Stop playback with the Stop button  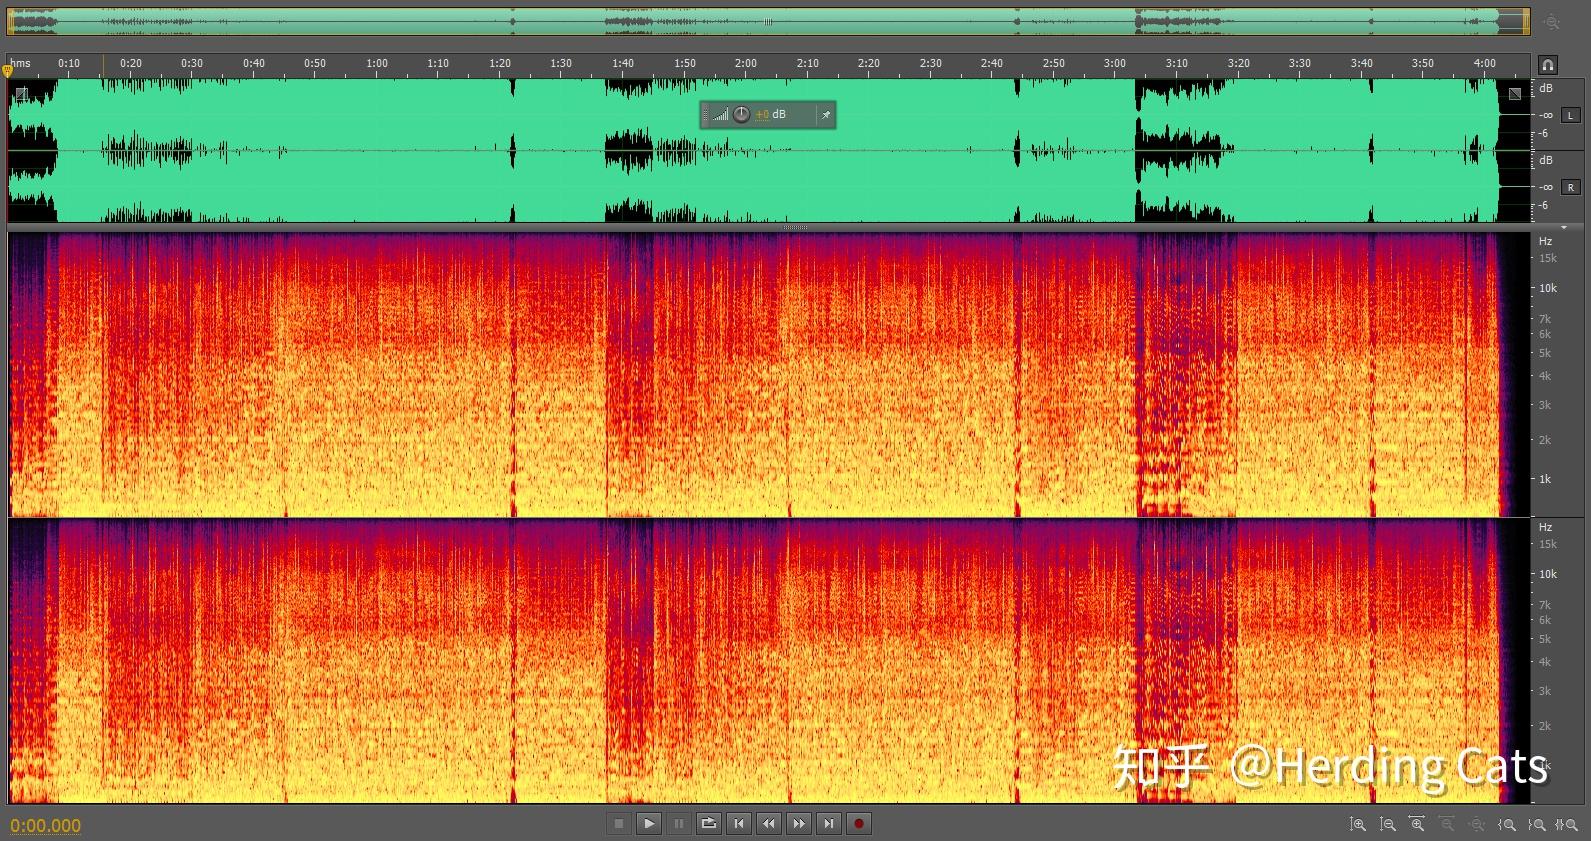tap(619, 824)
